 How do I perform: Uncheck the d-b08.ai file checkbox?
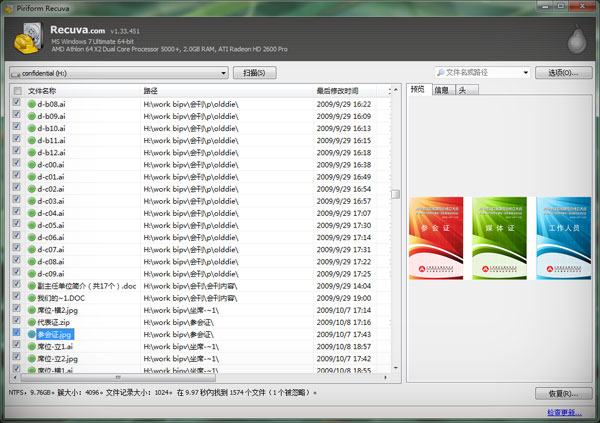click(16, 102)
